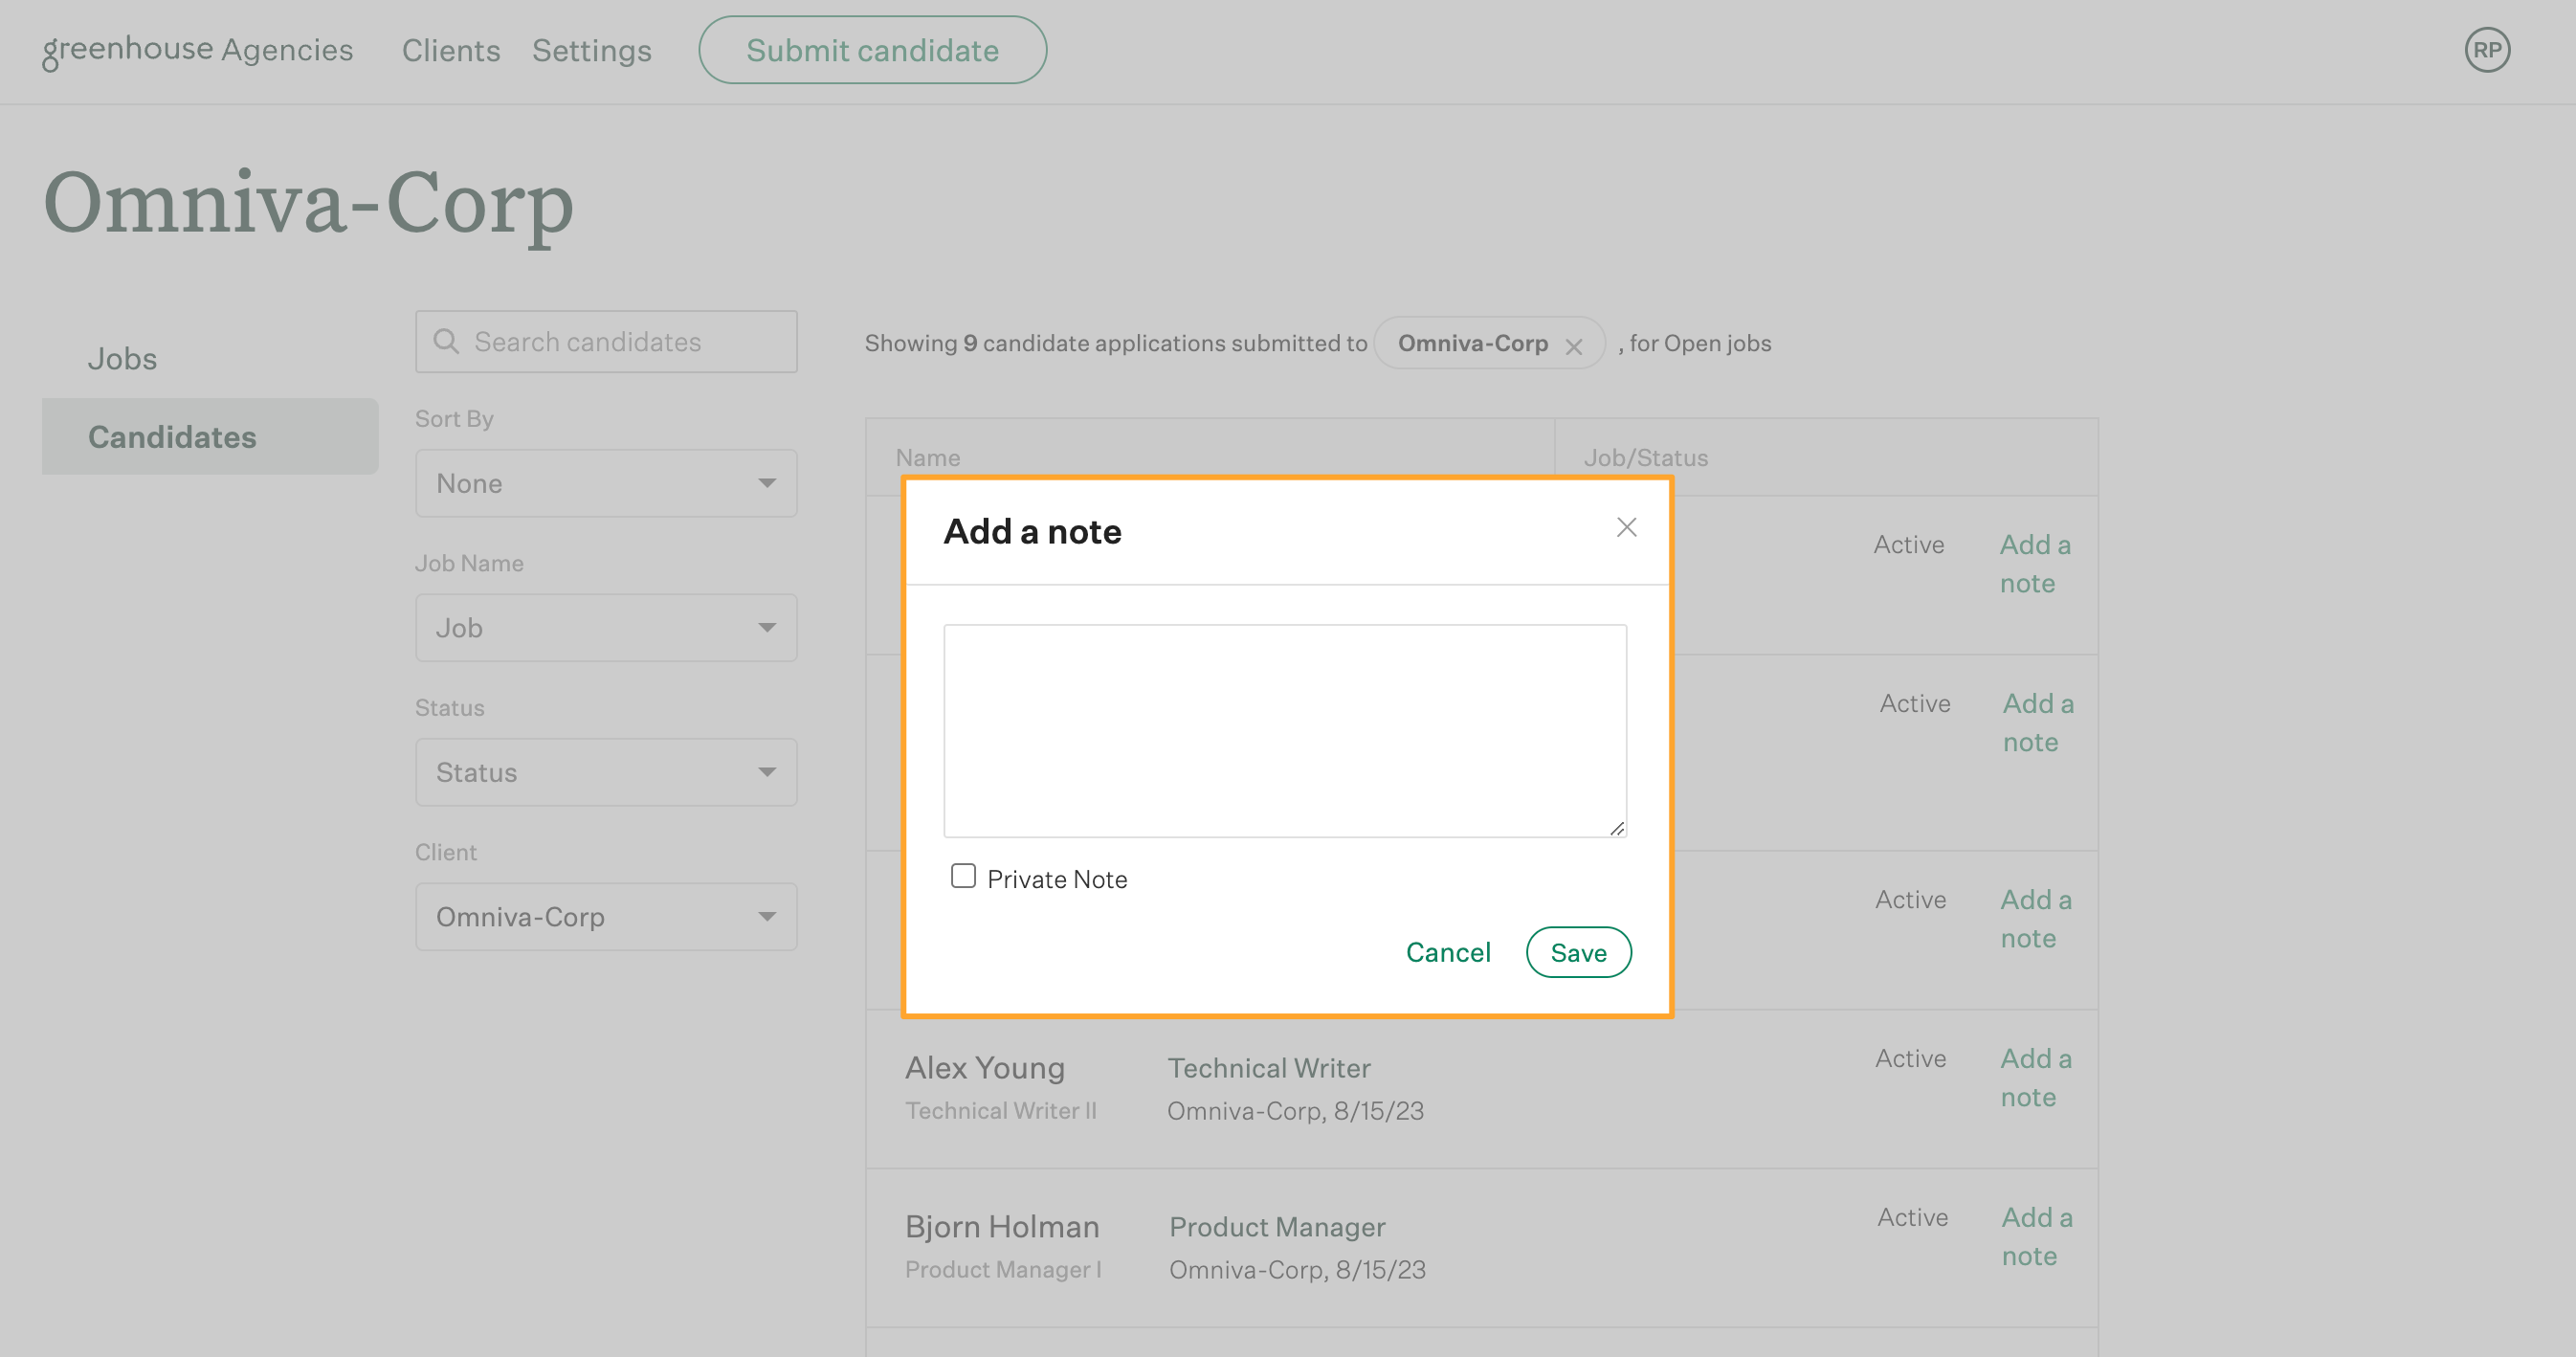Click the Name column header
The height and width of the screenshot is (1357, 2576).
click(928, 458)
